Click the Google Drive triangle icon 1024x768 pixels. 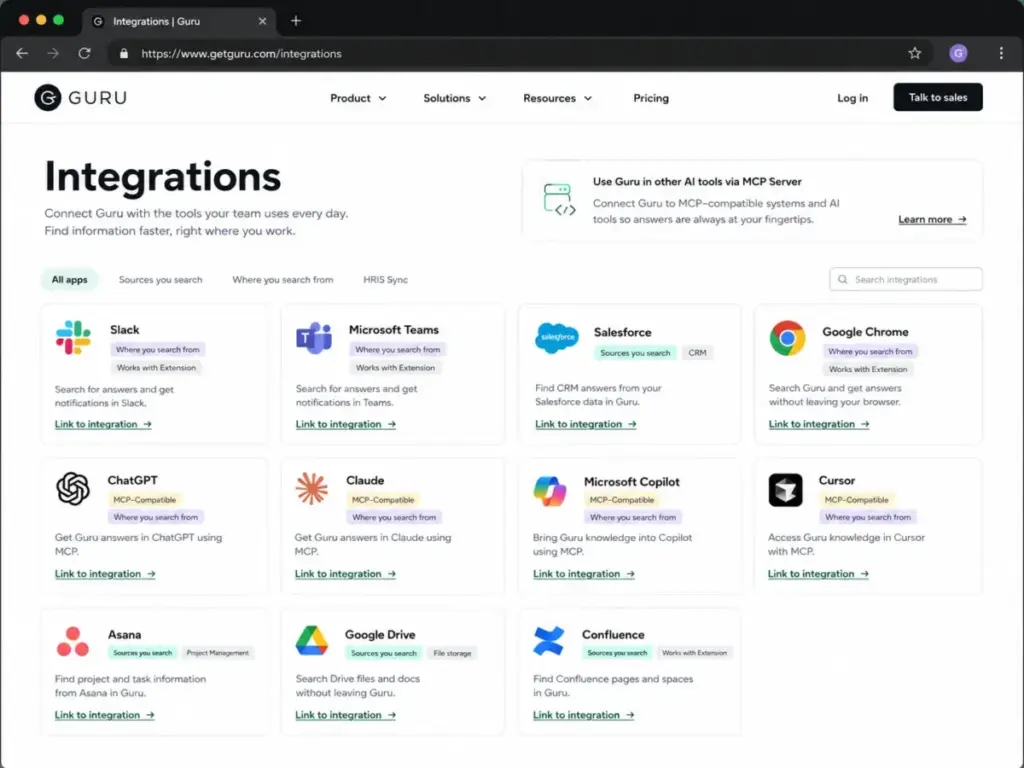[x=312, y=641]
